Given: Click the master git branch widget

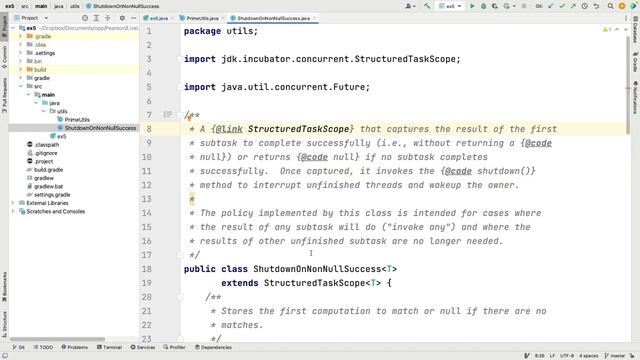Looking at the screenshot, I should (x=615, y=356).
